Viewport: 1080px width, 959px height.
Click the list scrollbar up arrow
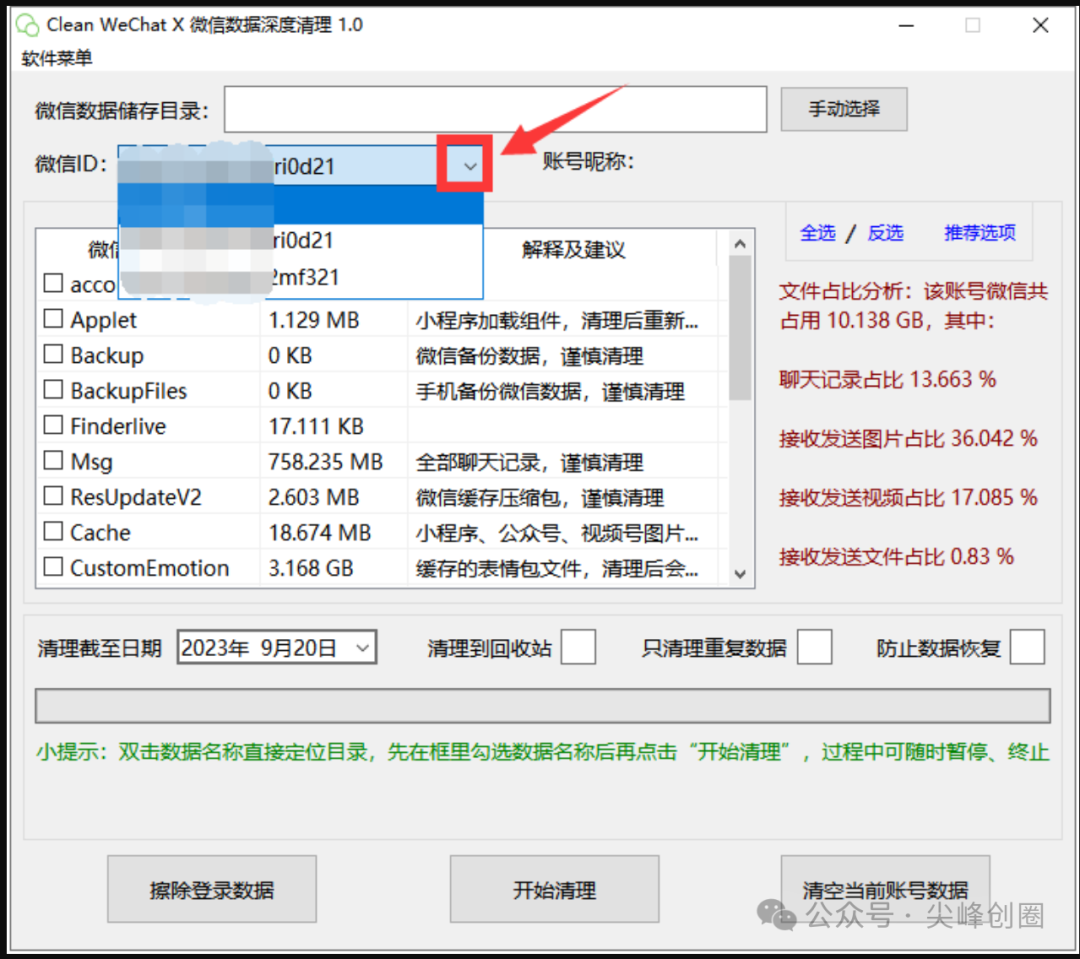click(x=740, y=244)
